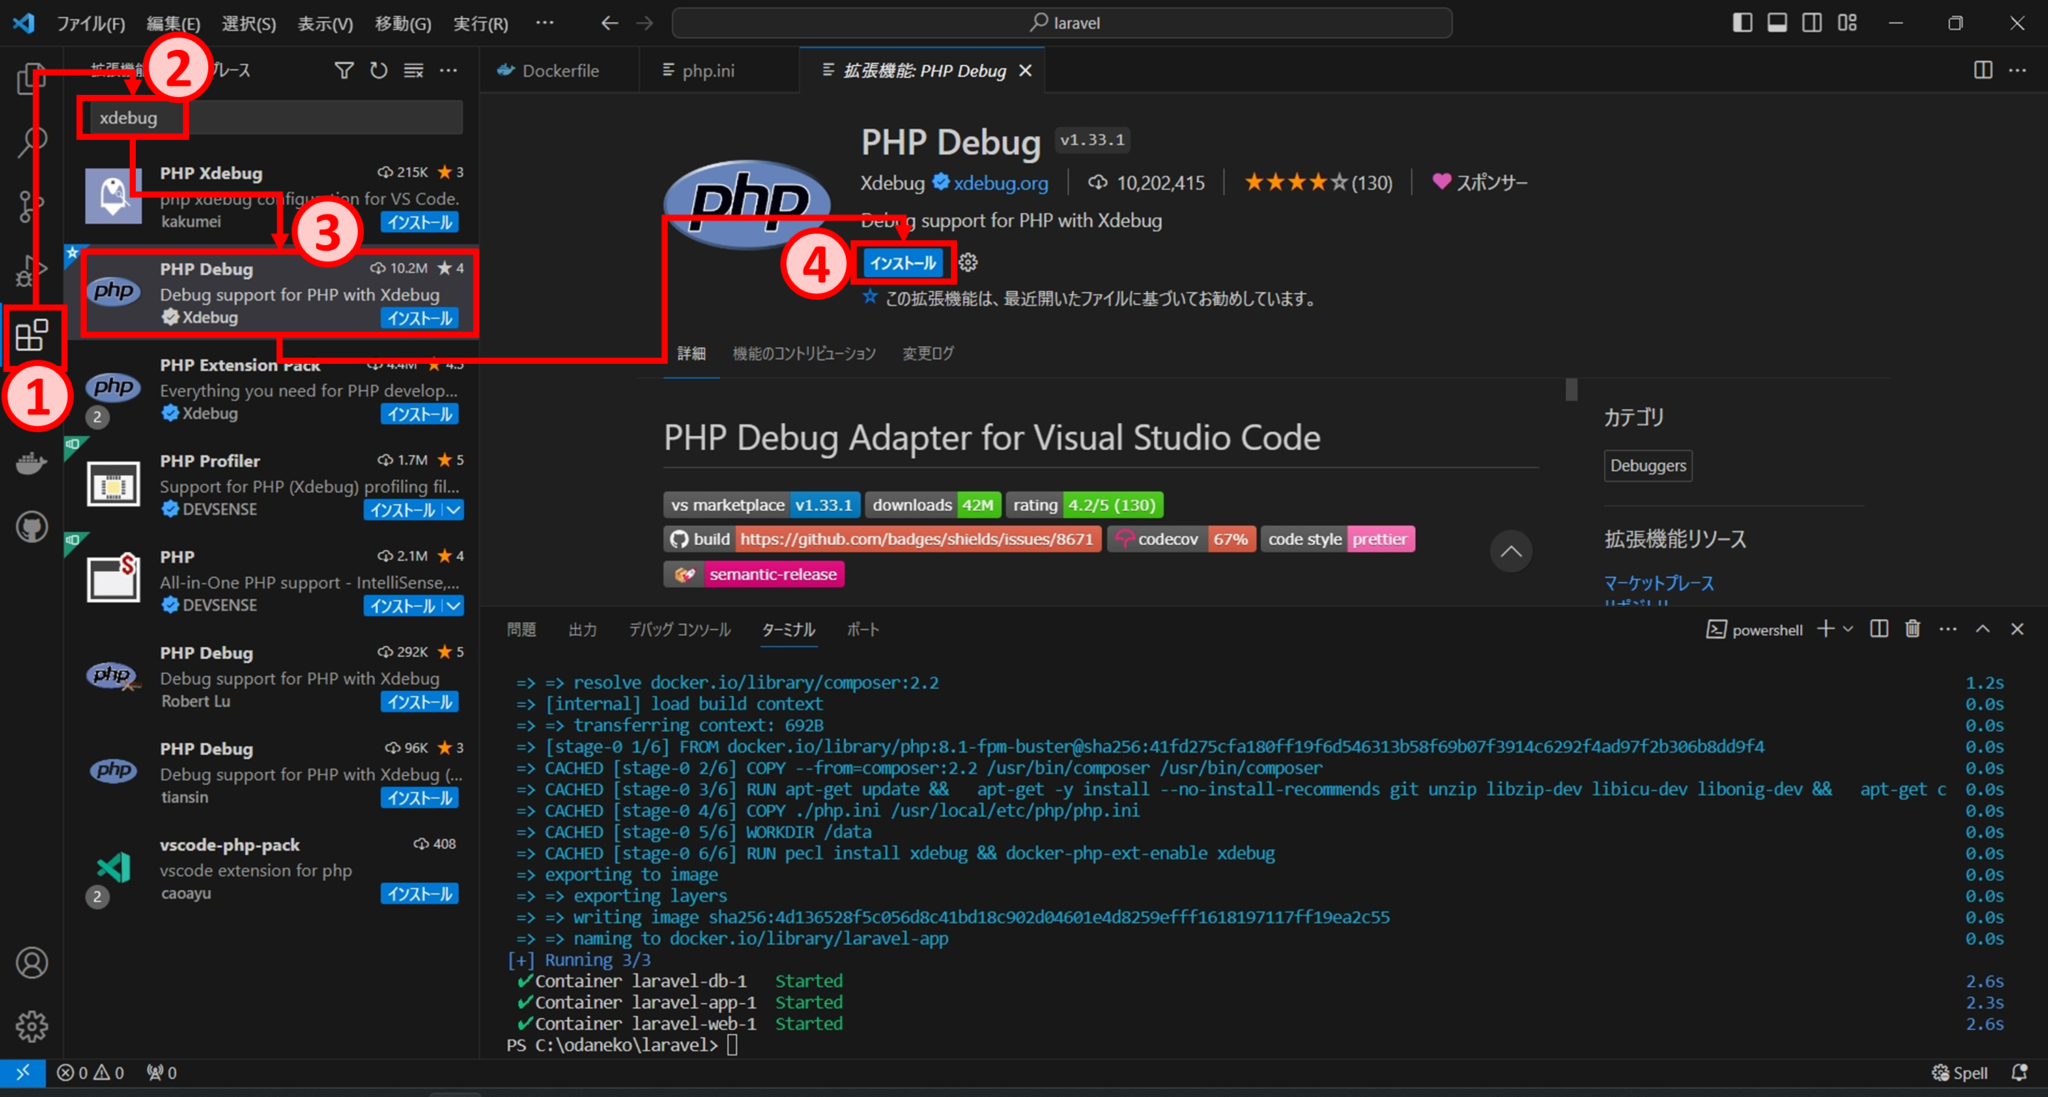Viewport: 2048px width, 1097px height.
Task: Select the Search icon in the activity bar
Action: point(33,141)
